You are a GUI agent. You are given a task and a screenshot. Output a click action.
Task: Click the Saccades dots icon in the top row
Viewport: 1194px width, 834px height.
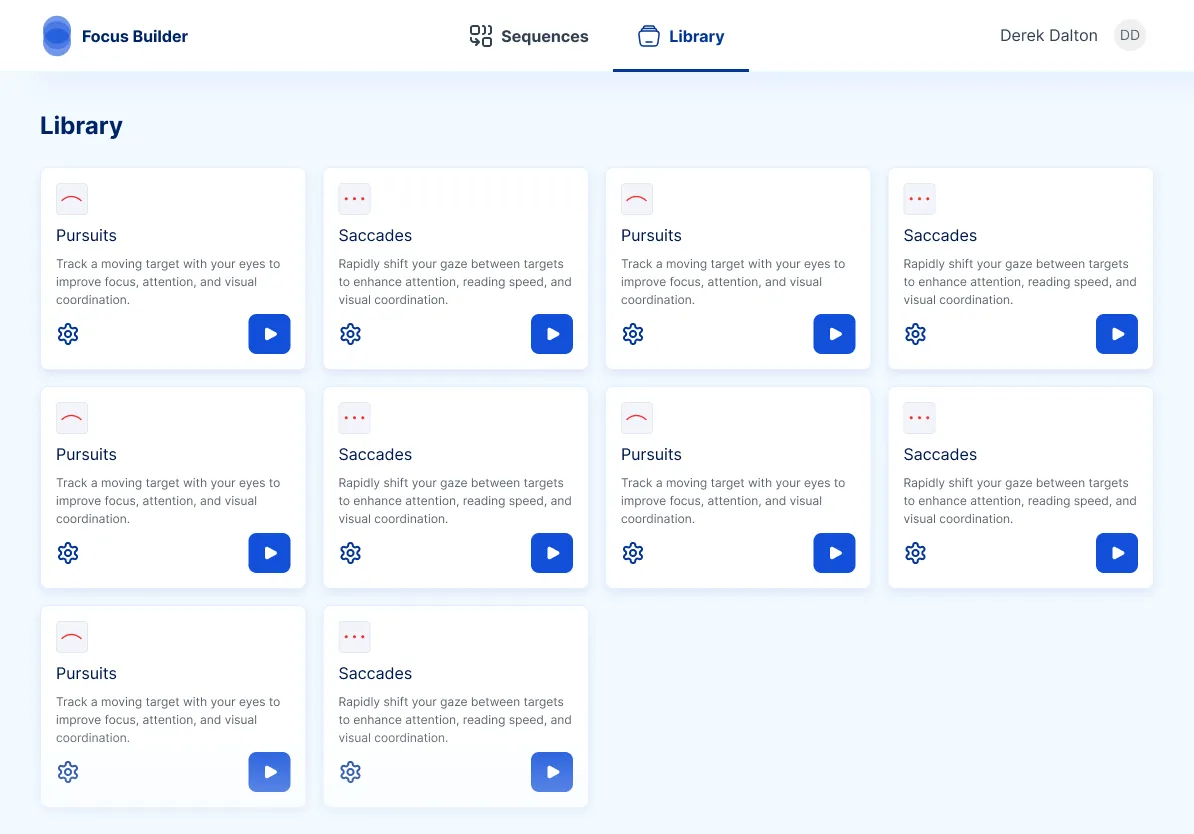[x=354, y=198]
